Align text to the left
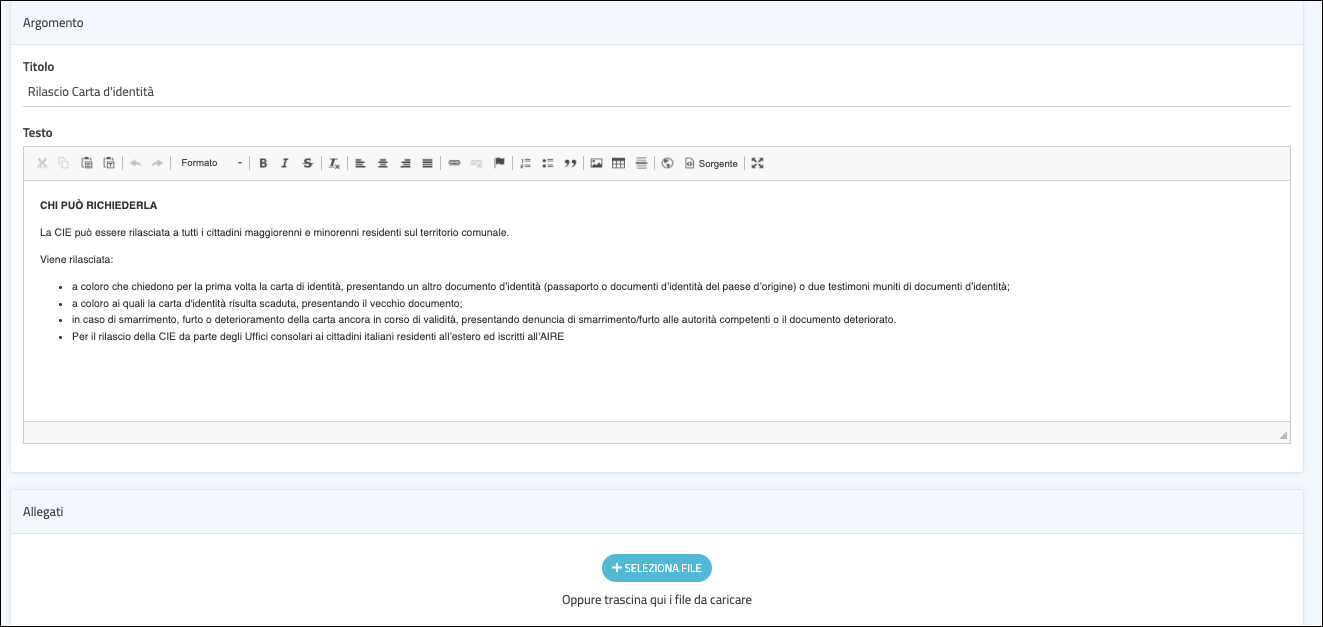The image size is (1323, 627). 361,163
